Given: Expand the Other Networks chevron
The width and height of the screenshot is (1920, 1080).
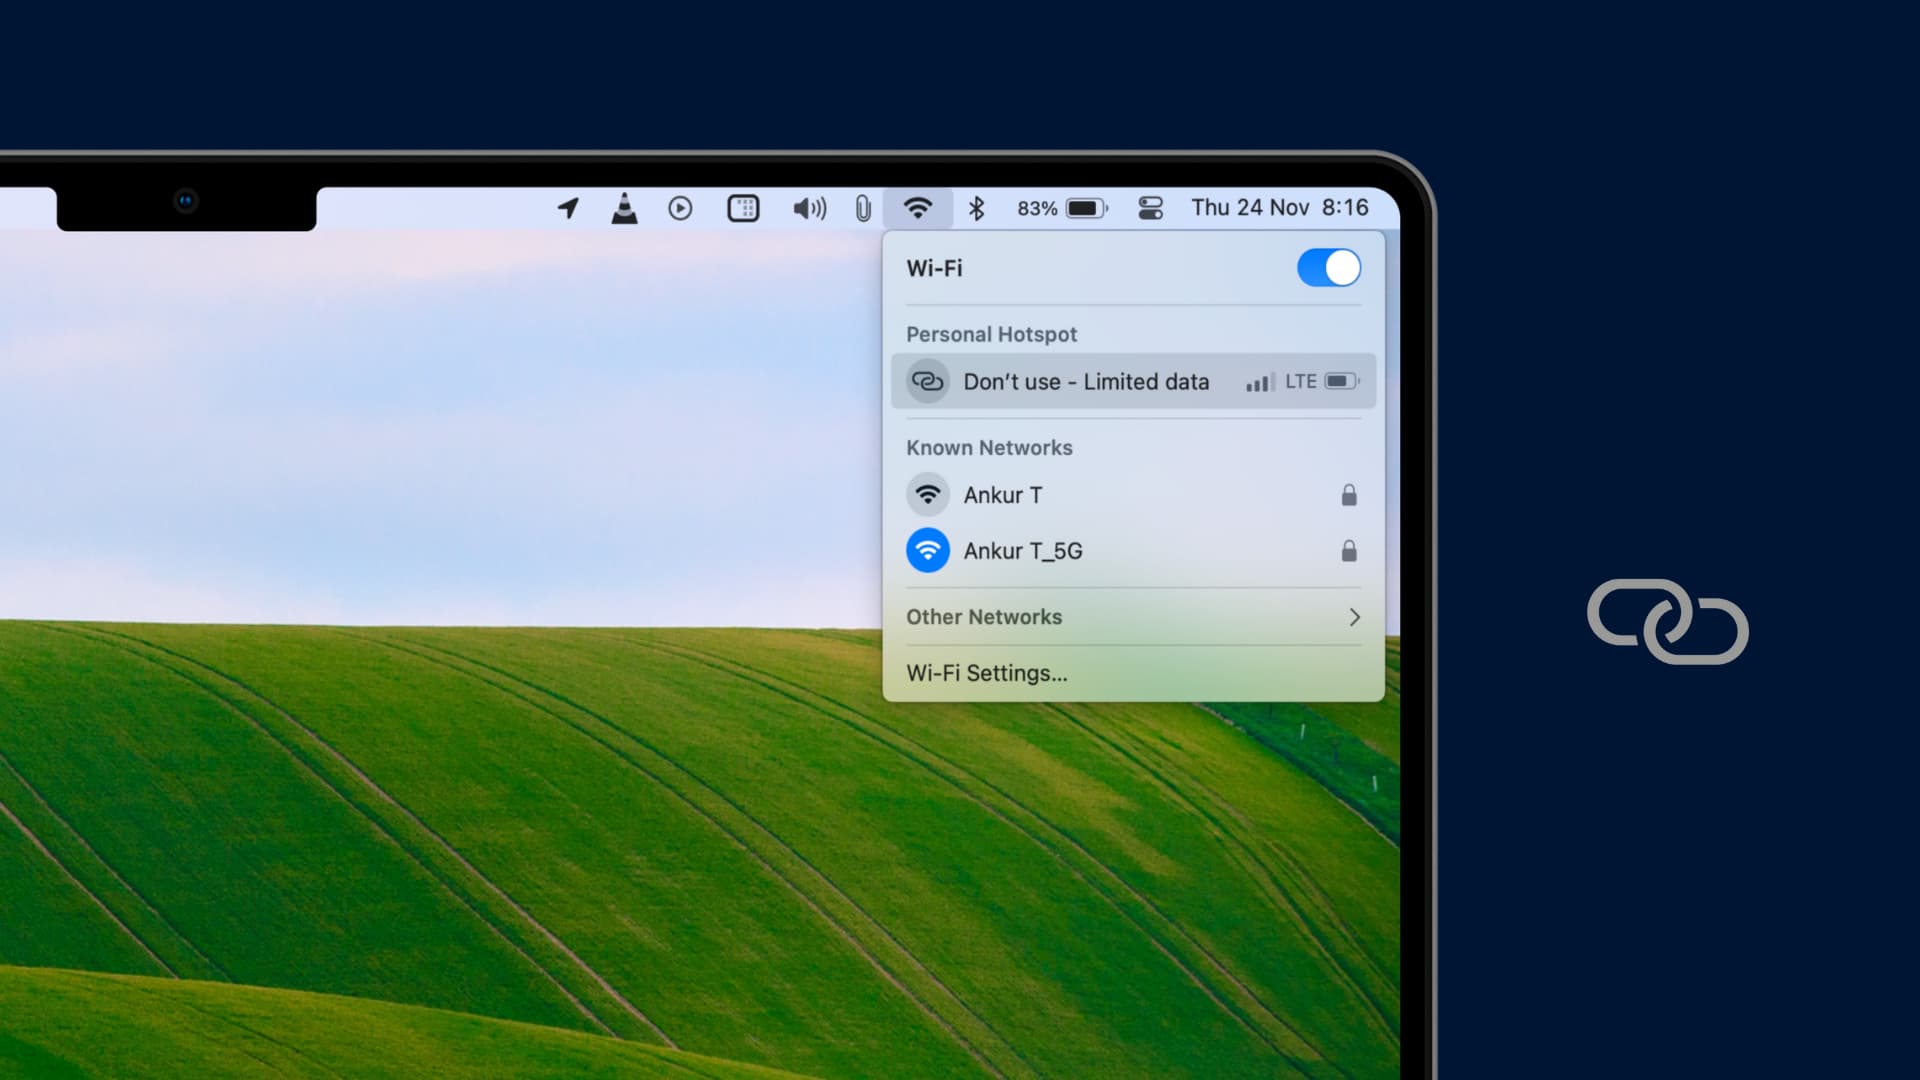Looking at the screenshot, I should coord(1354,617).
